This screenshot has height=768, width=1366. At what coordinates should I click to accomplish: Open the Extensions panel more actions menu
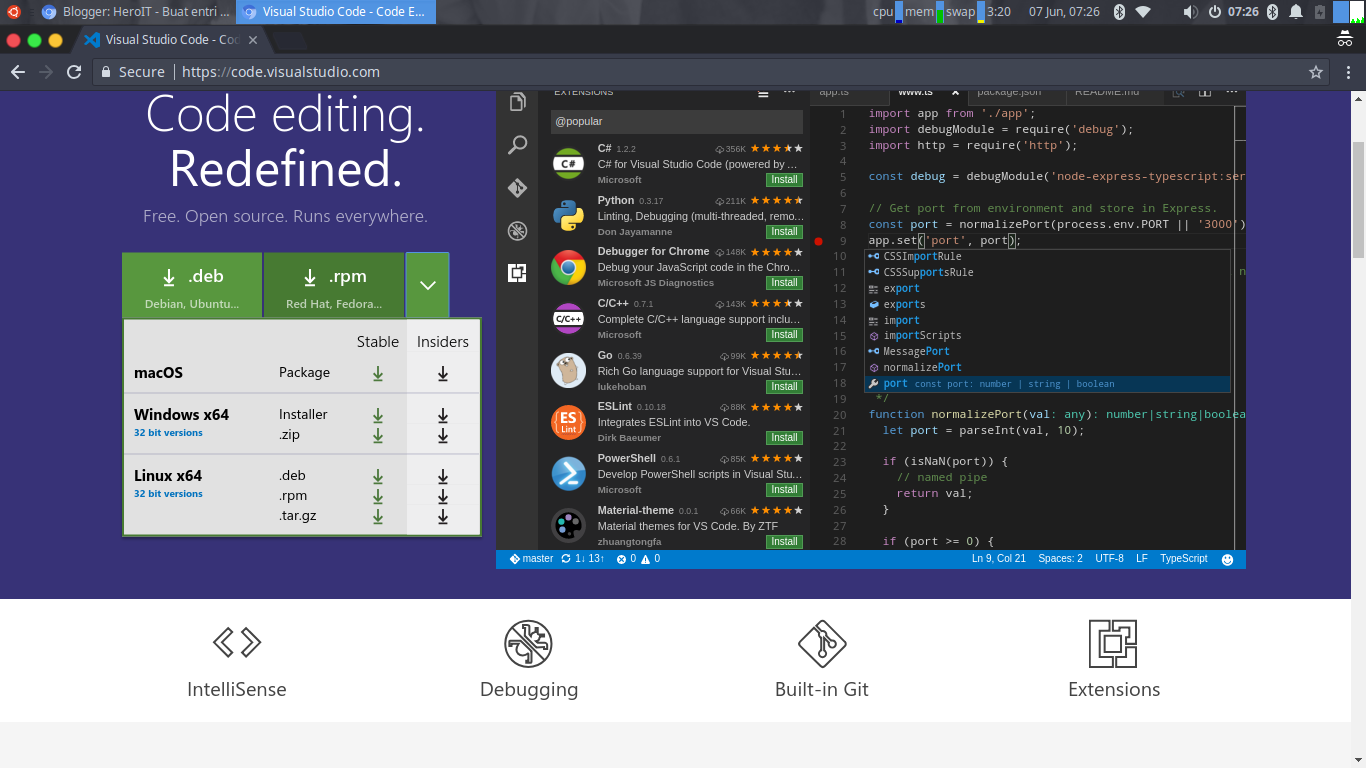[x=789, y=92]
